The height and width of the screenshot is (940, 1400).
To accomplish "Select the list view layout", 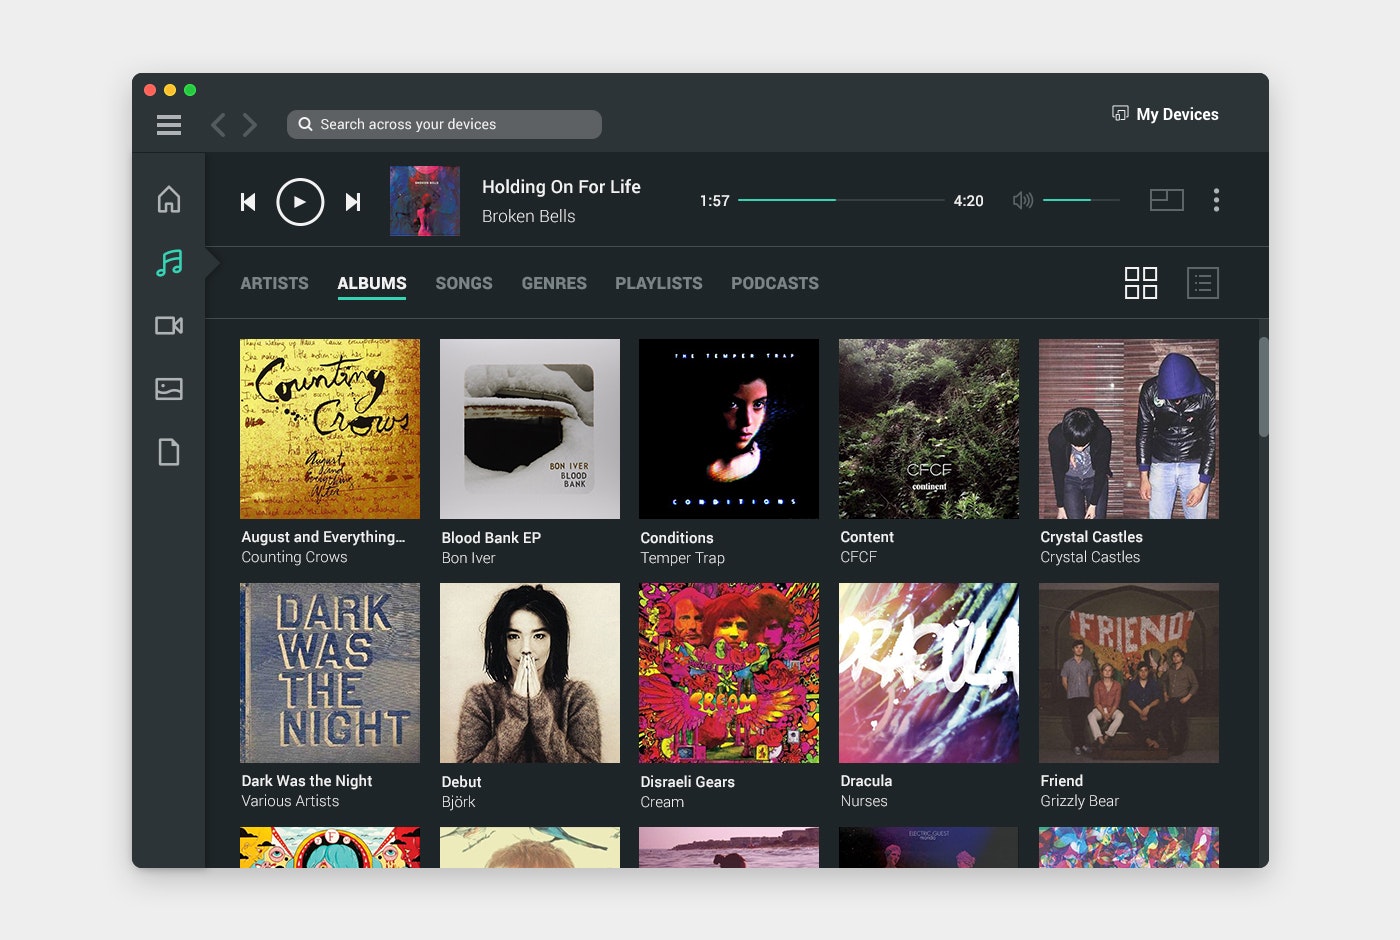I will click(1203, 283).
